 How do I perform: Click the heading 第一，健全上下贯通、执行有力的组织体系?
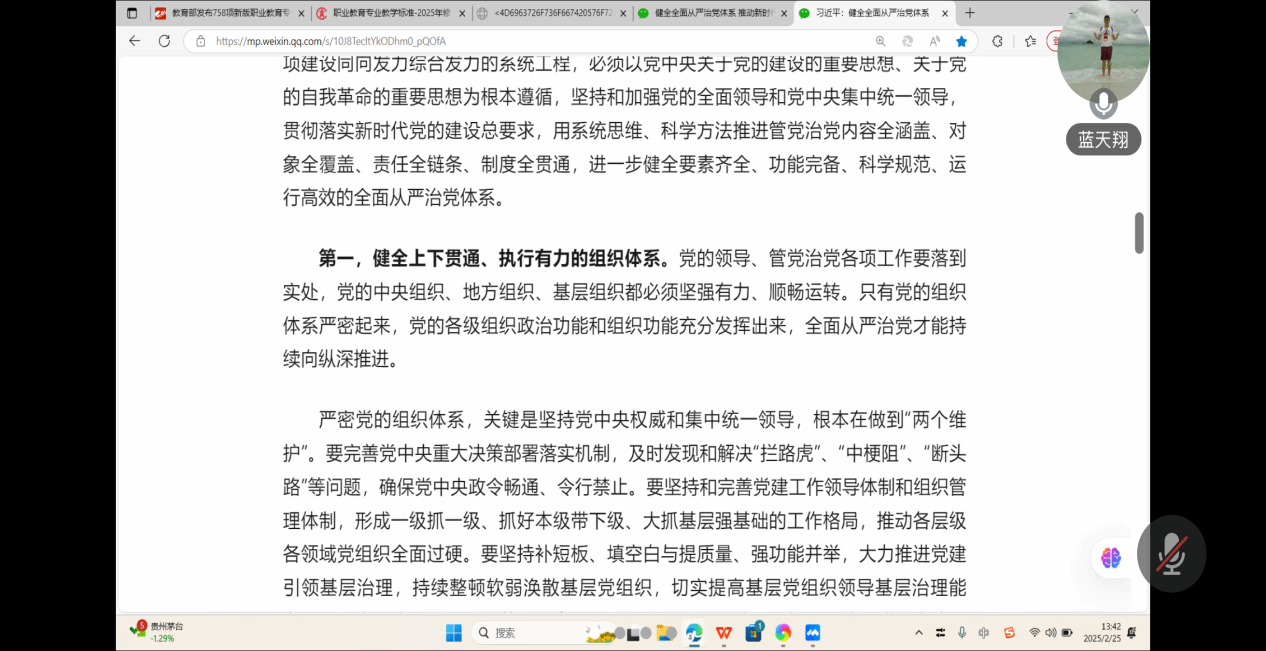point(495,259)
